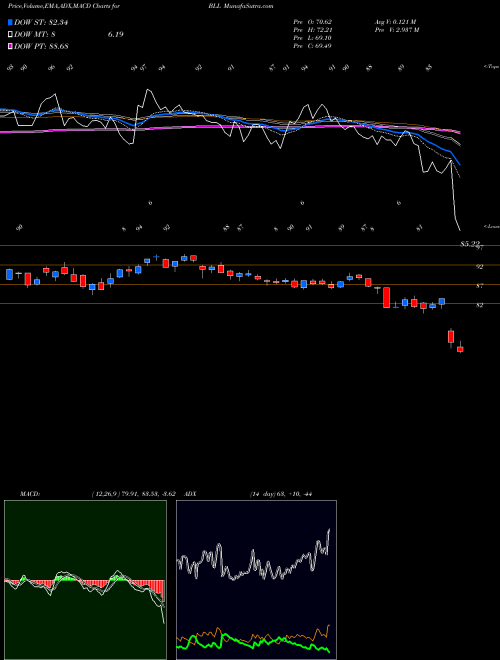Click the Avg V volume value

pyautogui.click(x=405, y=21)
